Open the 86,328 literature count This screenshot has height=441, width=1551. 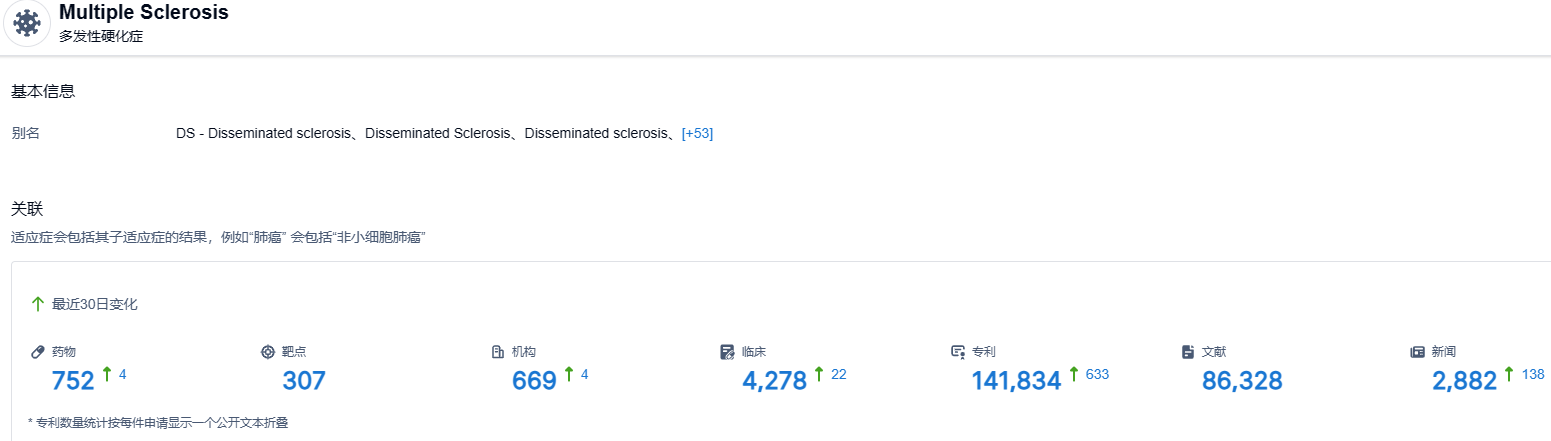1242,381
